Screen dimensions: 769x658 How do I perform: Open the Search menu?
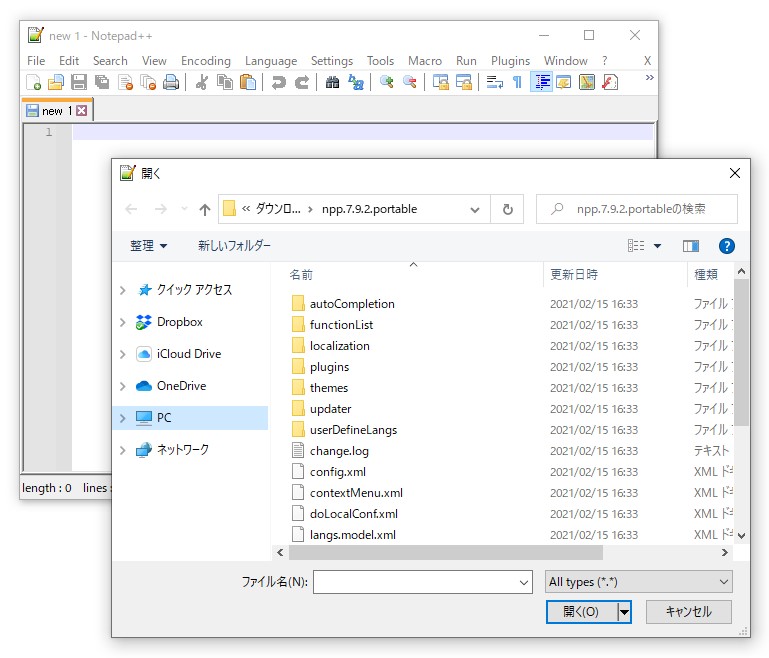(x=110, y=61)
